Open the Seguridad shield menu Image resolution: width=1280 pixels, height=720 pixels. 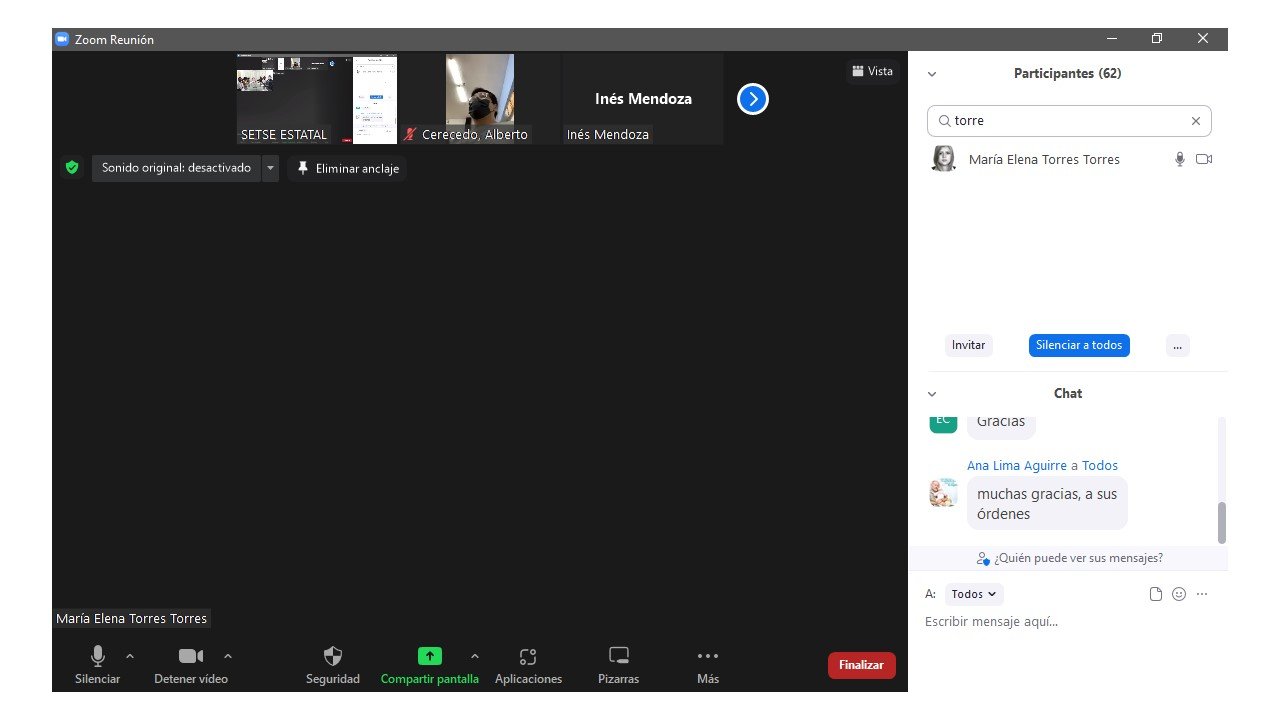pyautogui.click(x=333, y=665)
